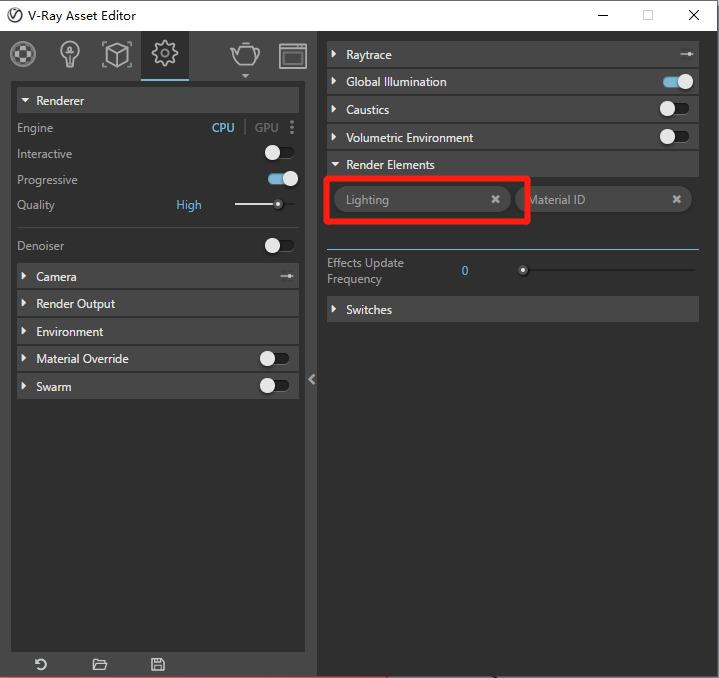Turn on the Swarm switch
The width and height of the screenshot is (719, 678).
[274, 386]
